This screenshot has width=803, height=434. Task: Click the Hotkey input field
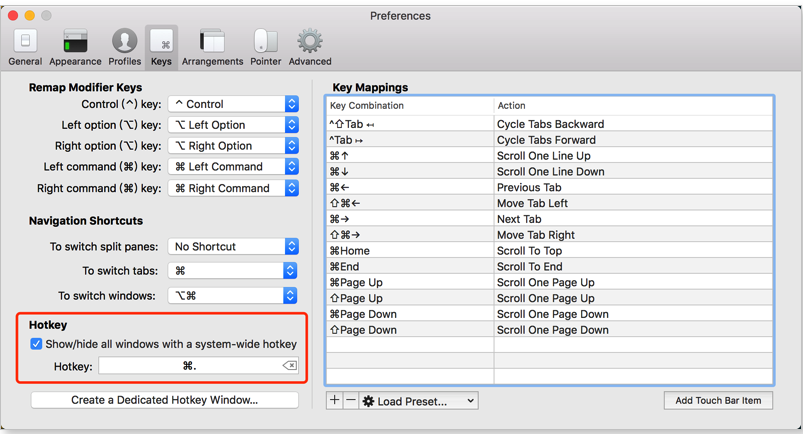pos(198,366)
